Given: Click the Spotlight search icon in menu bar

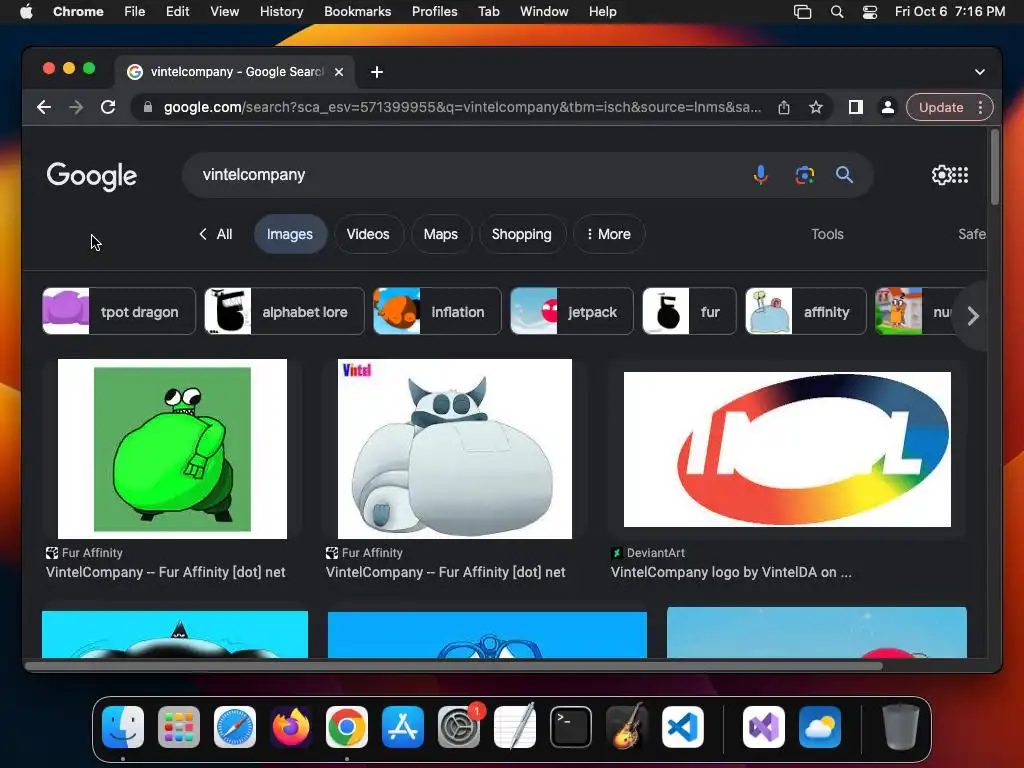Looking at the screenshot, I should point(837,12).
